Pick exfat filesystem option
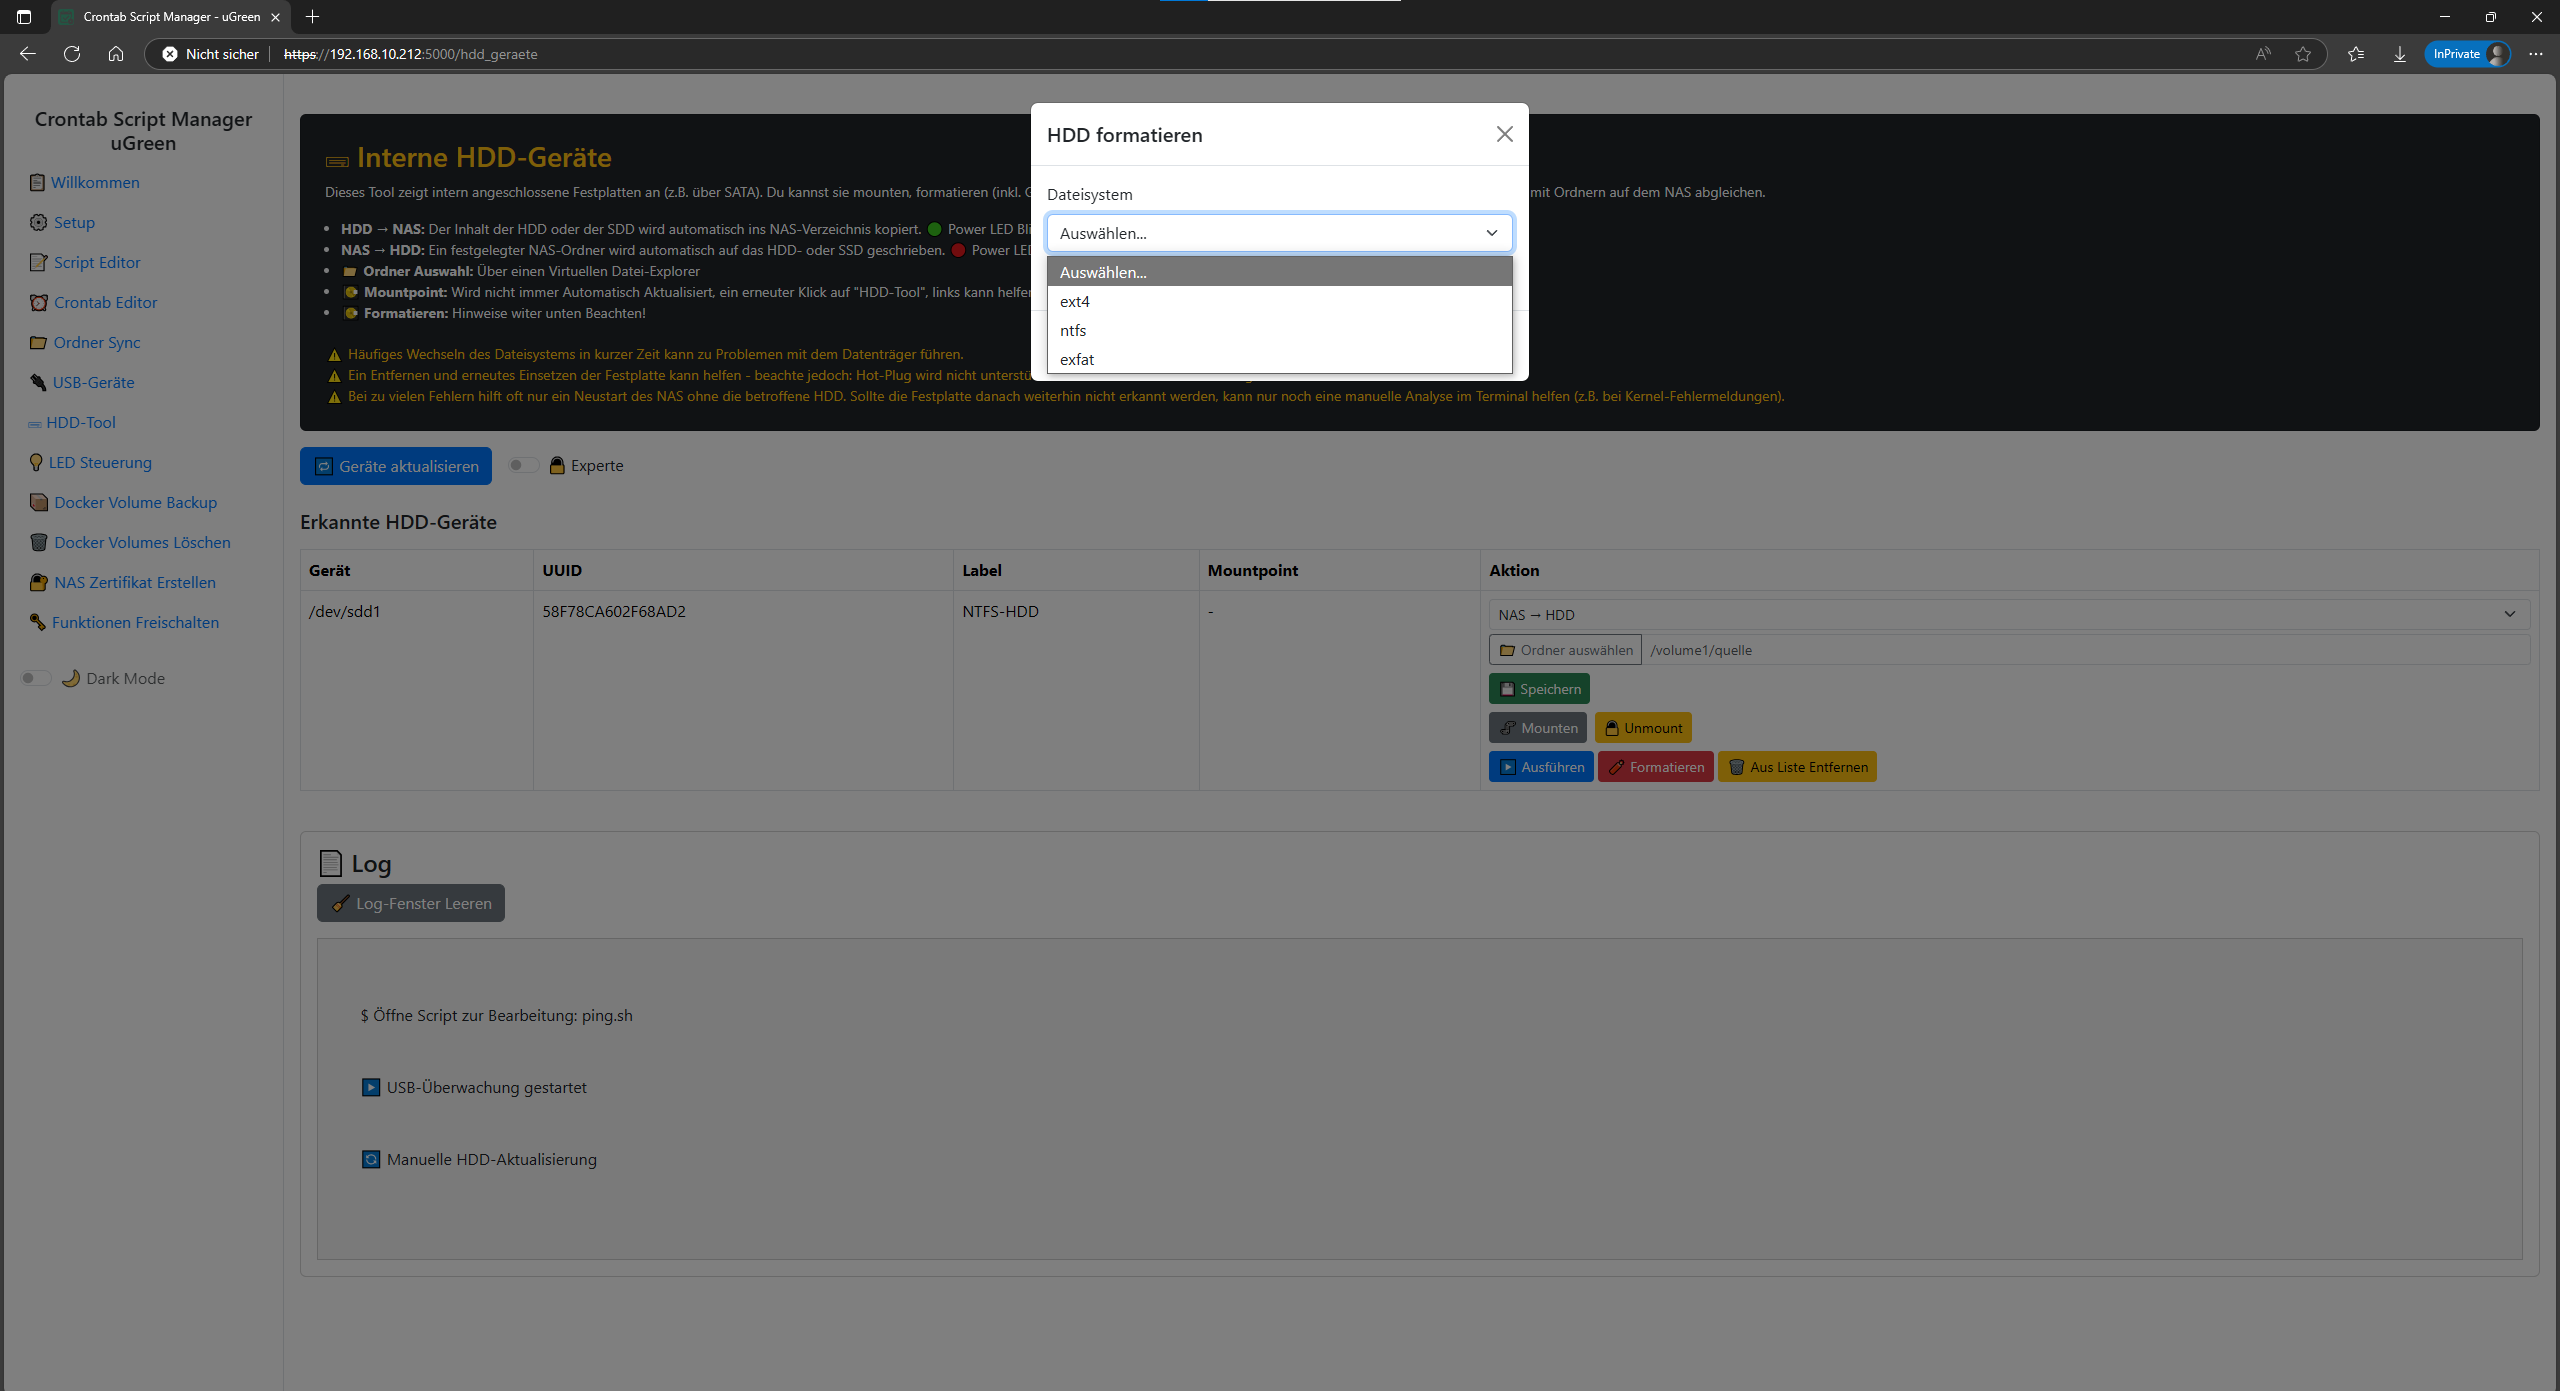The height and width of the screenshot is (1391, 2560). click(x=1279, y=359)
